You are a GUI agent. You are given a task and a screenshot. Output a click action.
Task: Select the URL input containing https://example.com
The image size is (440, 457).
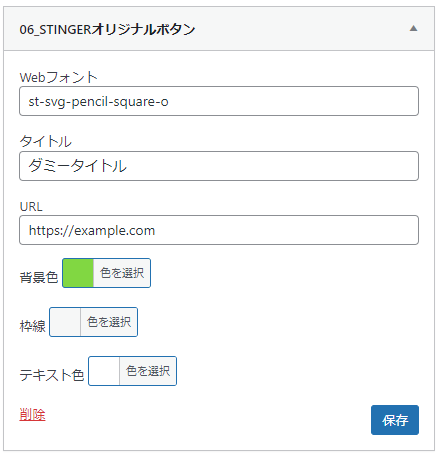click(x=219, y=230)
